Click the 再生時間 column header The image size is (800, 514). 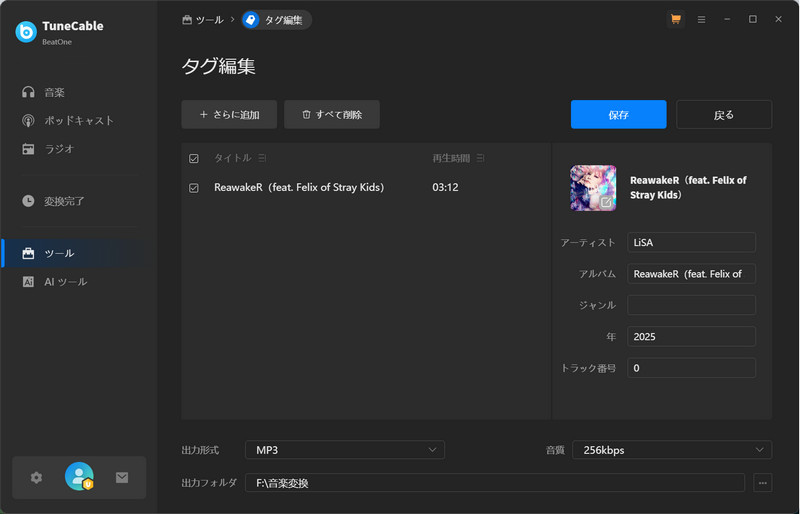[451, 158]
